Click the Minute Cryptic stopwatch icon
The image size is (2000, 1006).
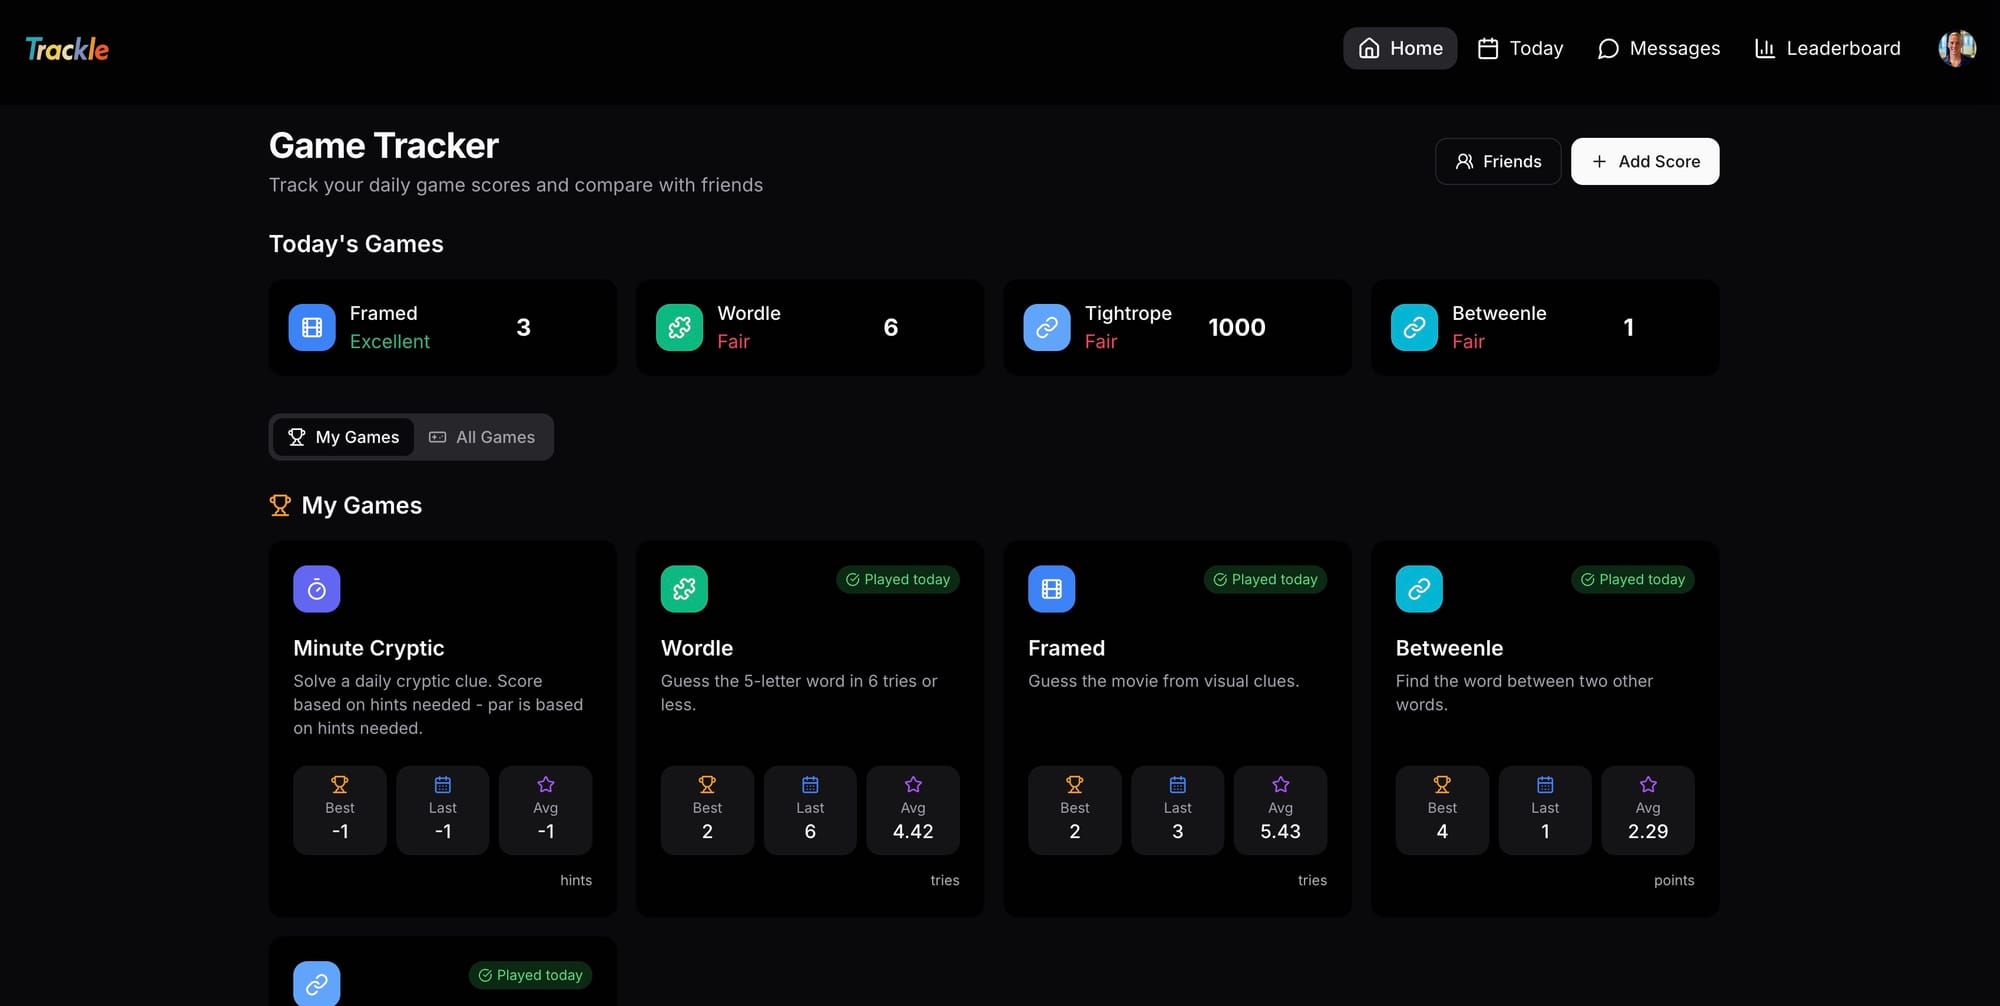(x=316, y=589)
